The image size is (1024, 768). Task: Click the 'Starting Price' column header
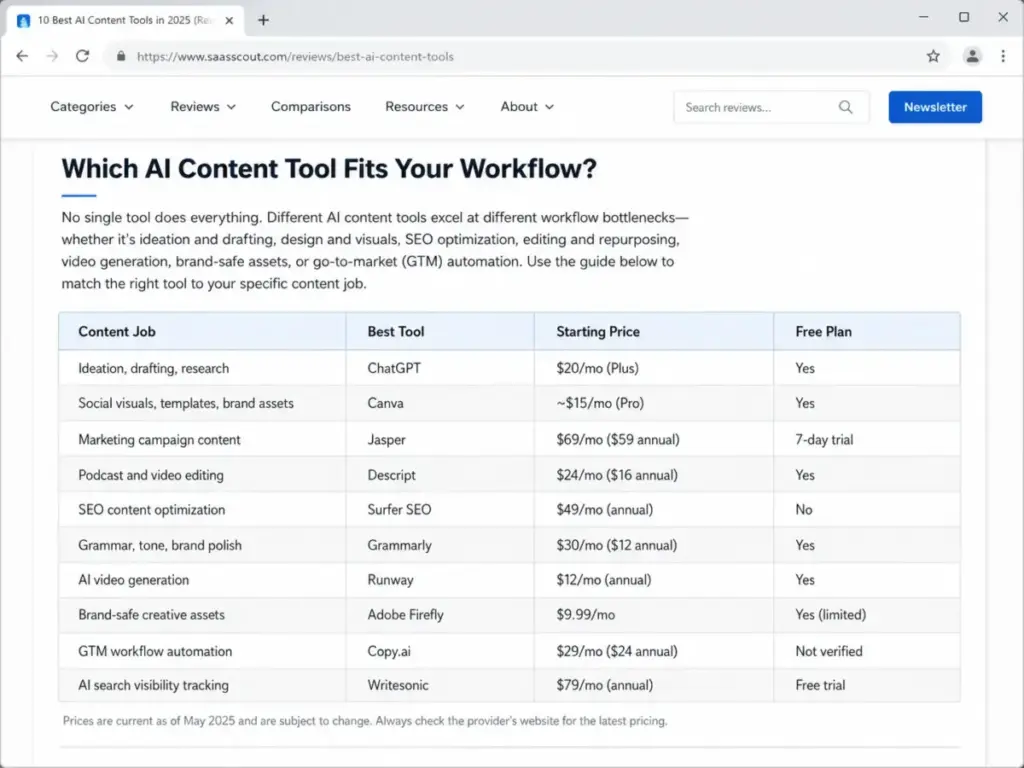click(654, 331)
